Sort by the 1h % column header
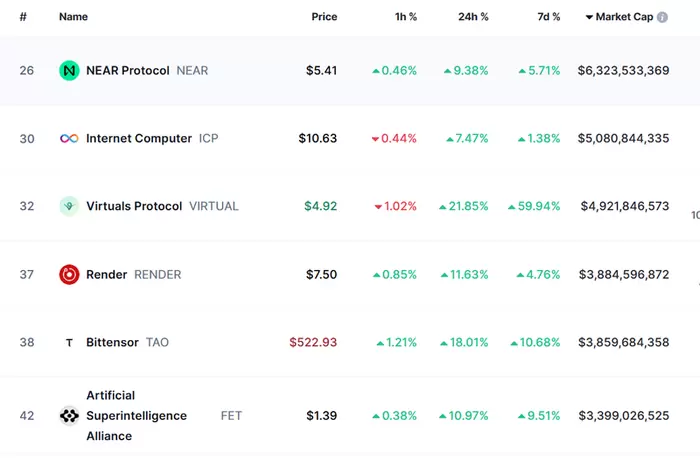 pyautogui.click(x=405, y=17)
